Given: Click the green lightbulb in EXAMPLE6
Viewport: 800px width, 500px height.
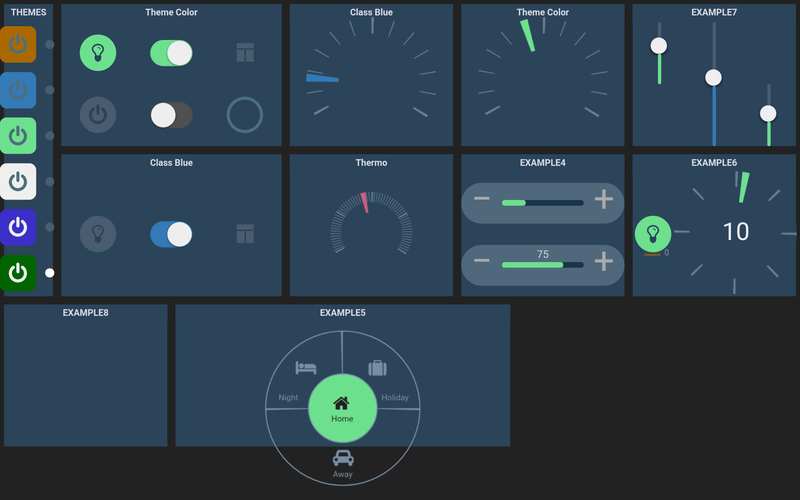Looking at the screenshot, I should (x=653, y=234).
